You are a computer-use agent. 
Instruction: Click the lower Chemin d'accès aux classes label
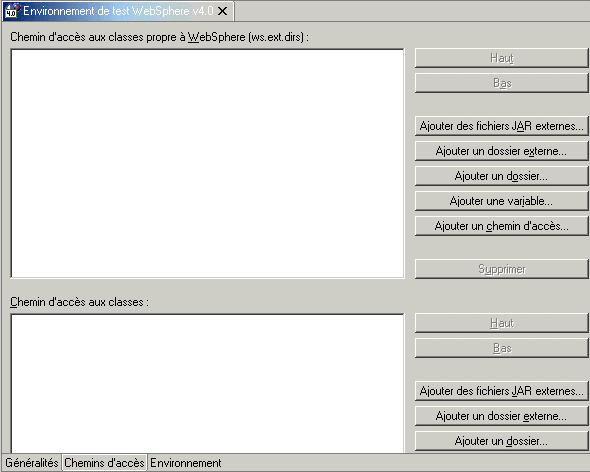tap(79, 302)
